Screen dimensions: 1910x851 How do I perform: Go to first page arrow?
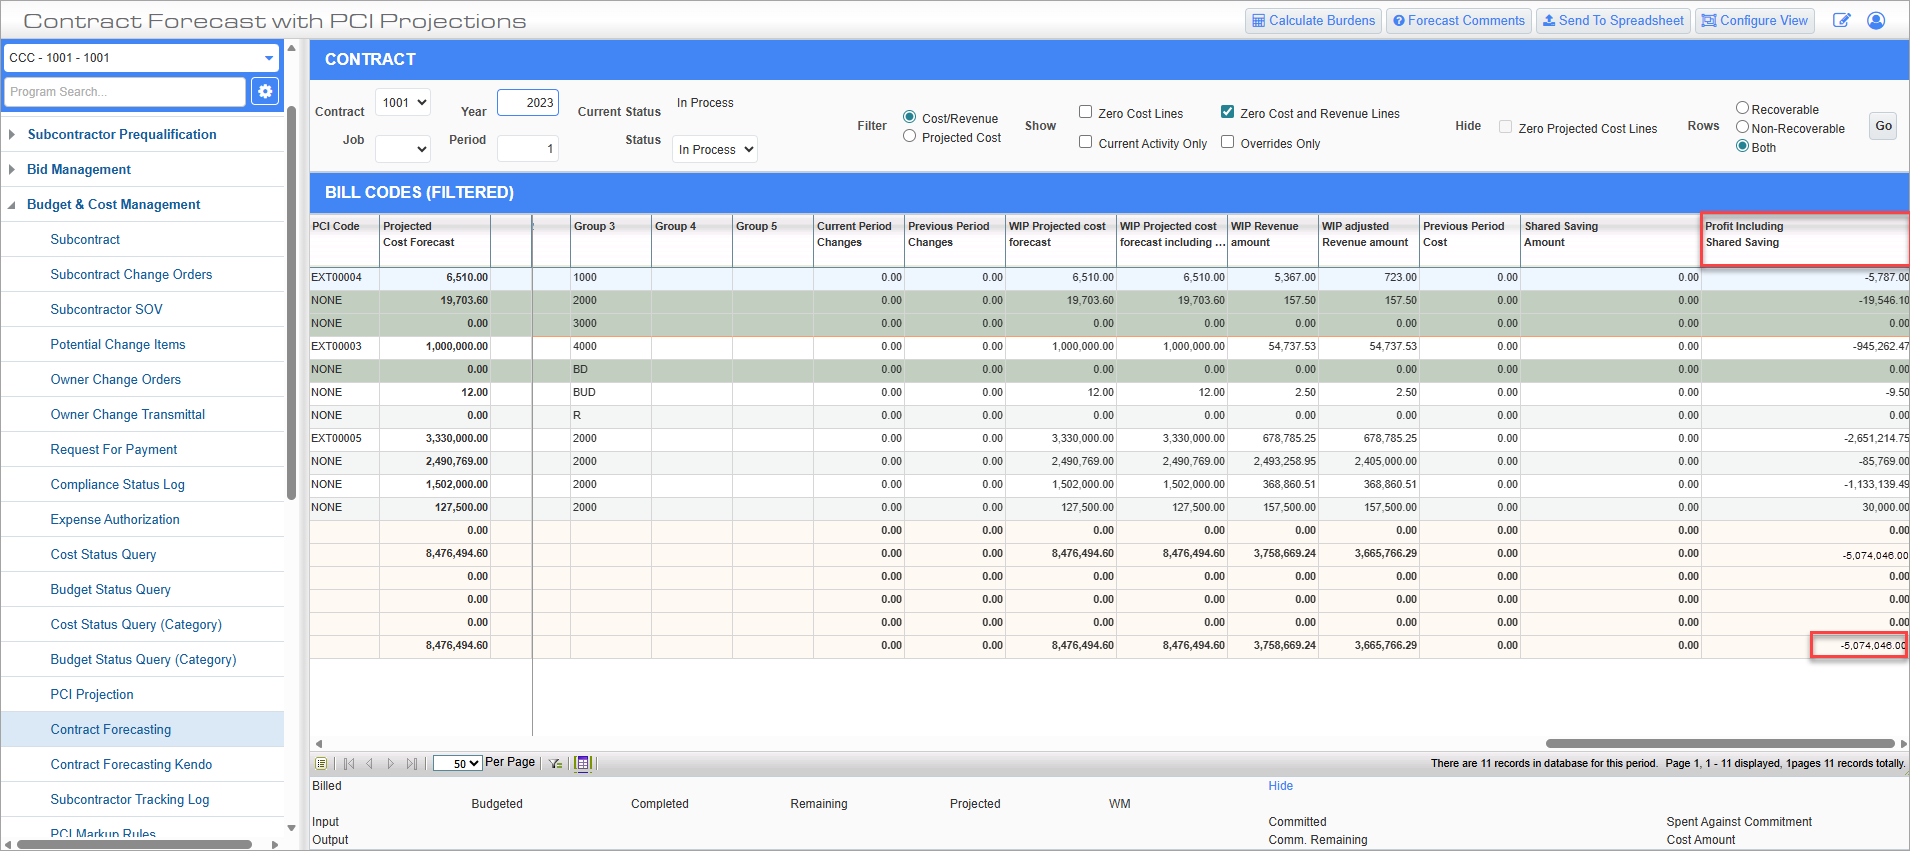349,763
